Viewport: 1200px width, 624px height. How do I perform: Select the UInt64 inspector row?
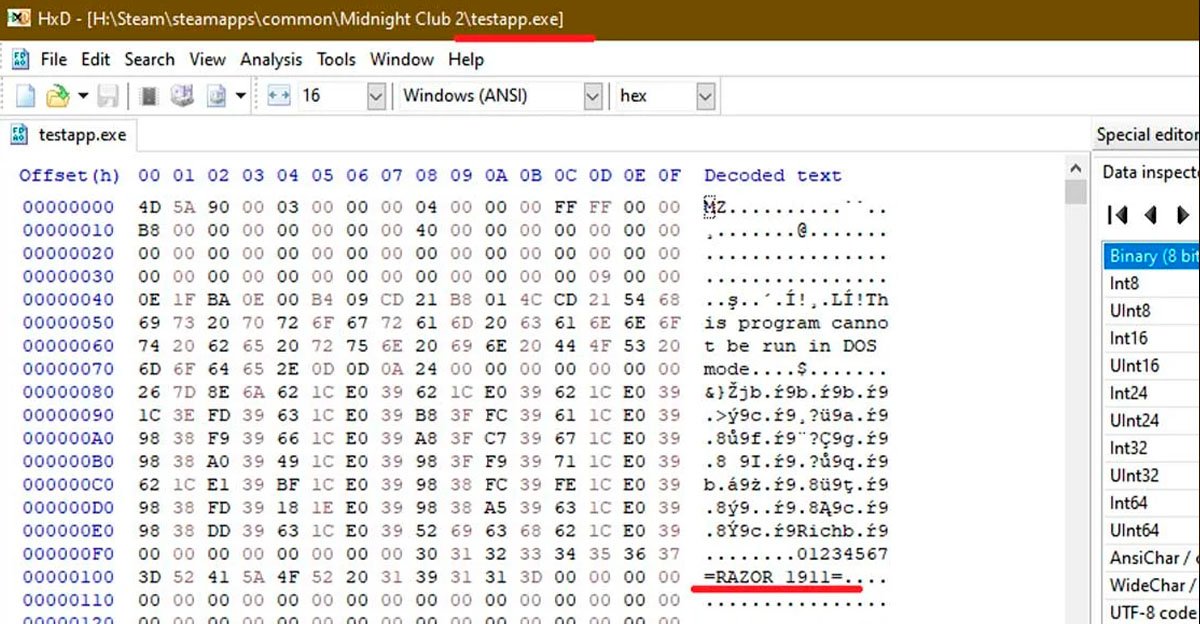1152,530
